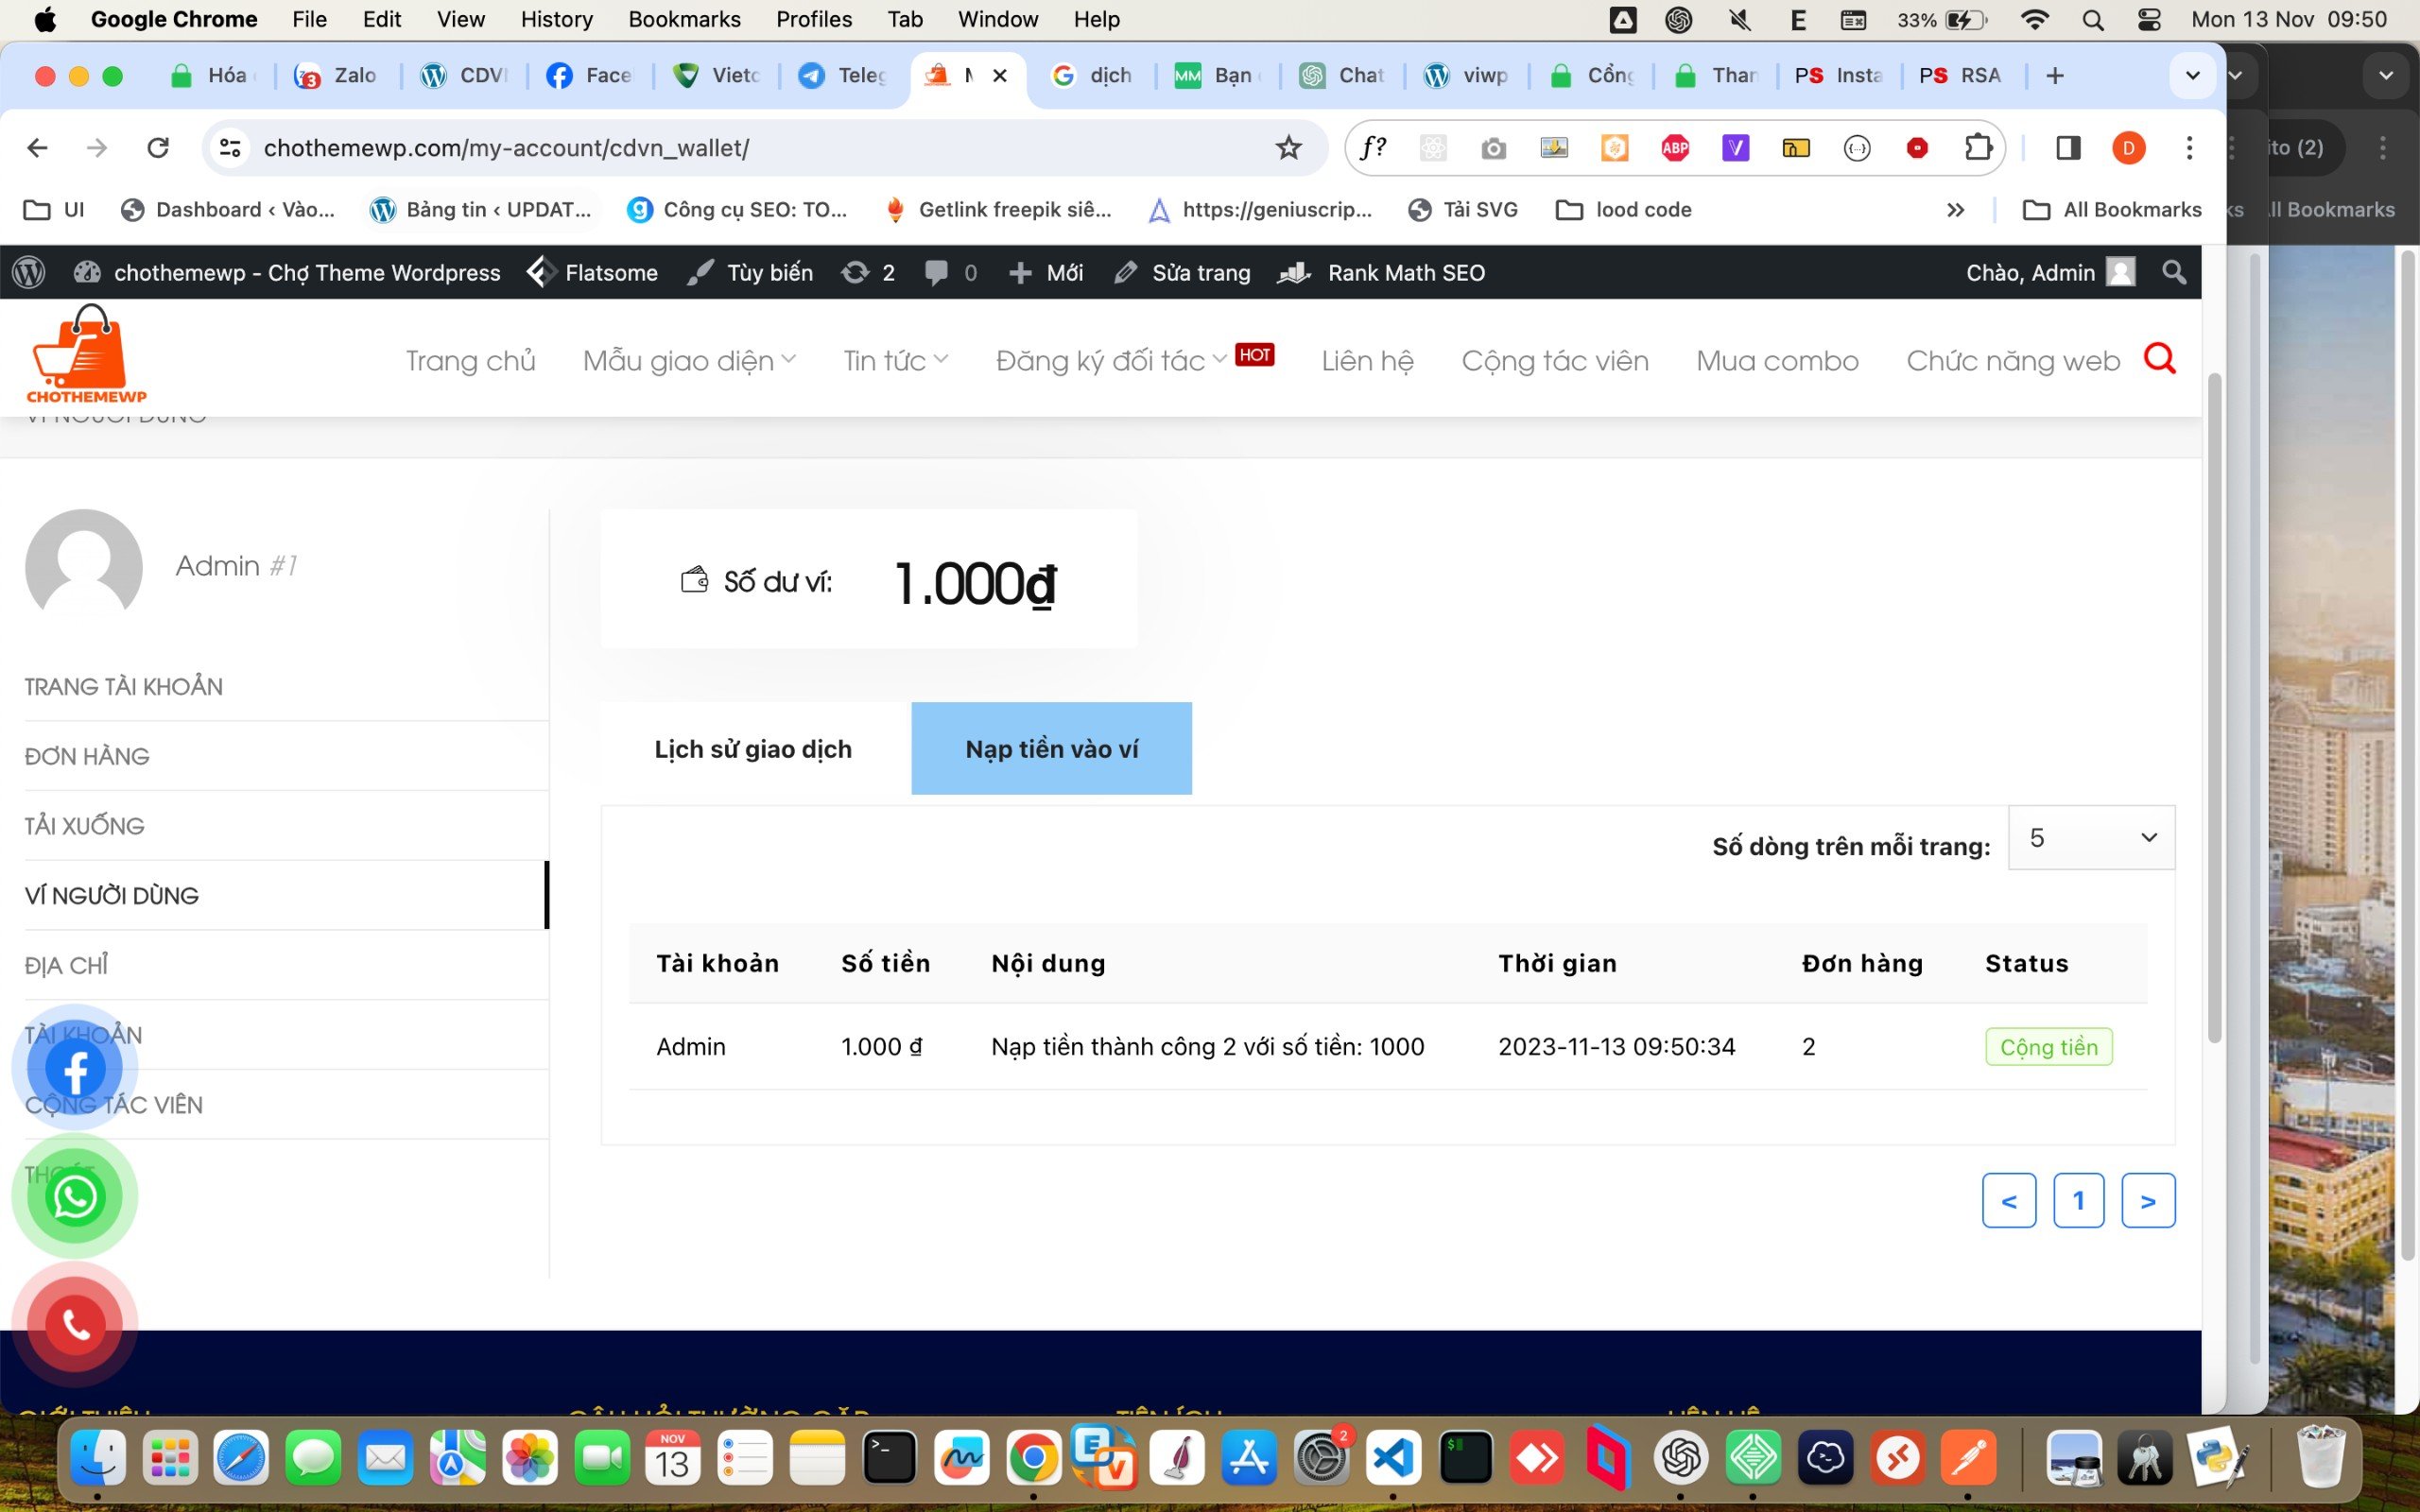Toggle Chrome side panel button
This screenshot has width=2420, height=1512.
pos(2068,148)
